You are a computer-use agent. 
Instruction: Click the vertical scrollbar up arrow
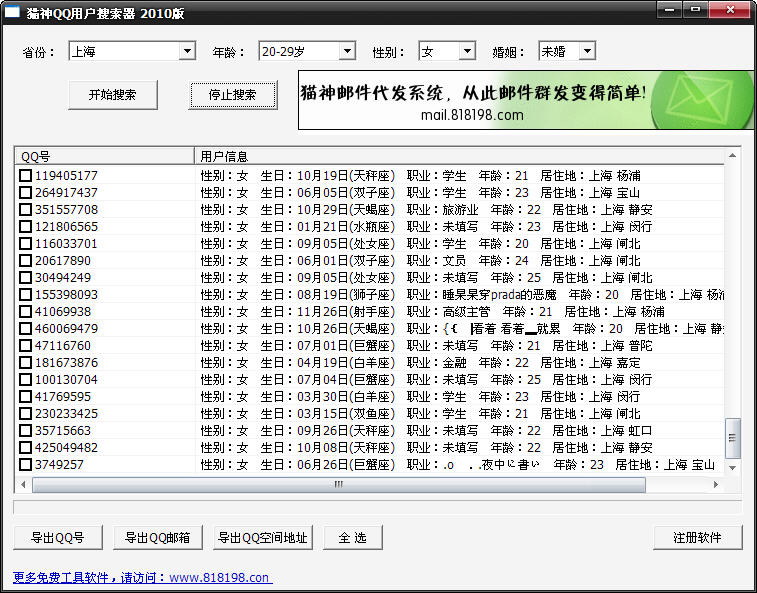[732, 155]
